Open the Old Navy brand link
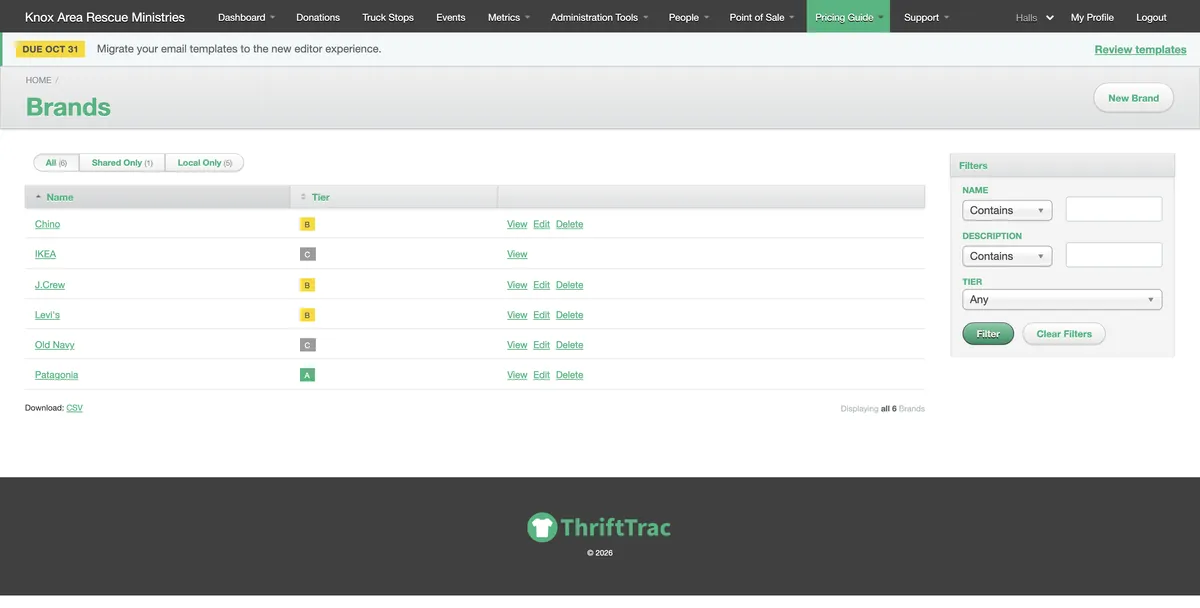This screenshot has width=1200, height=608. coord(55,345)
